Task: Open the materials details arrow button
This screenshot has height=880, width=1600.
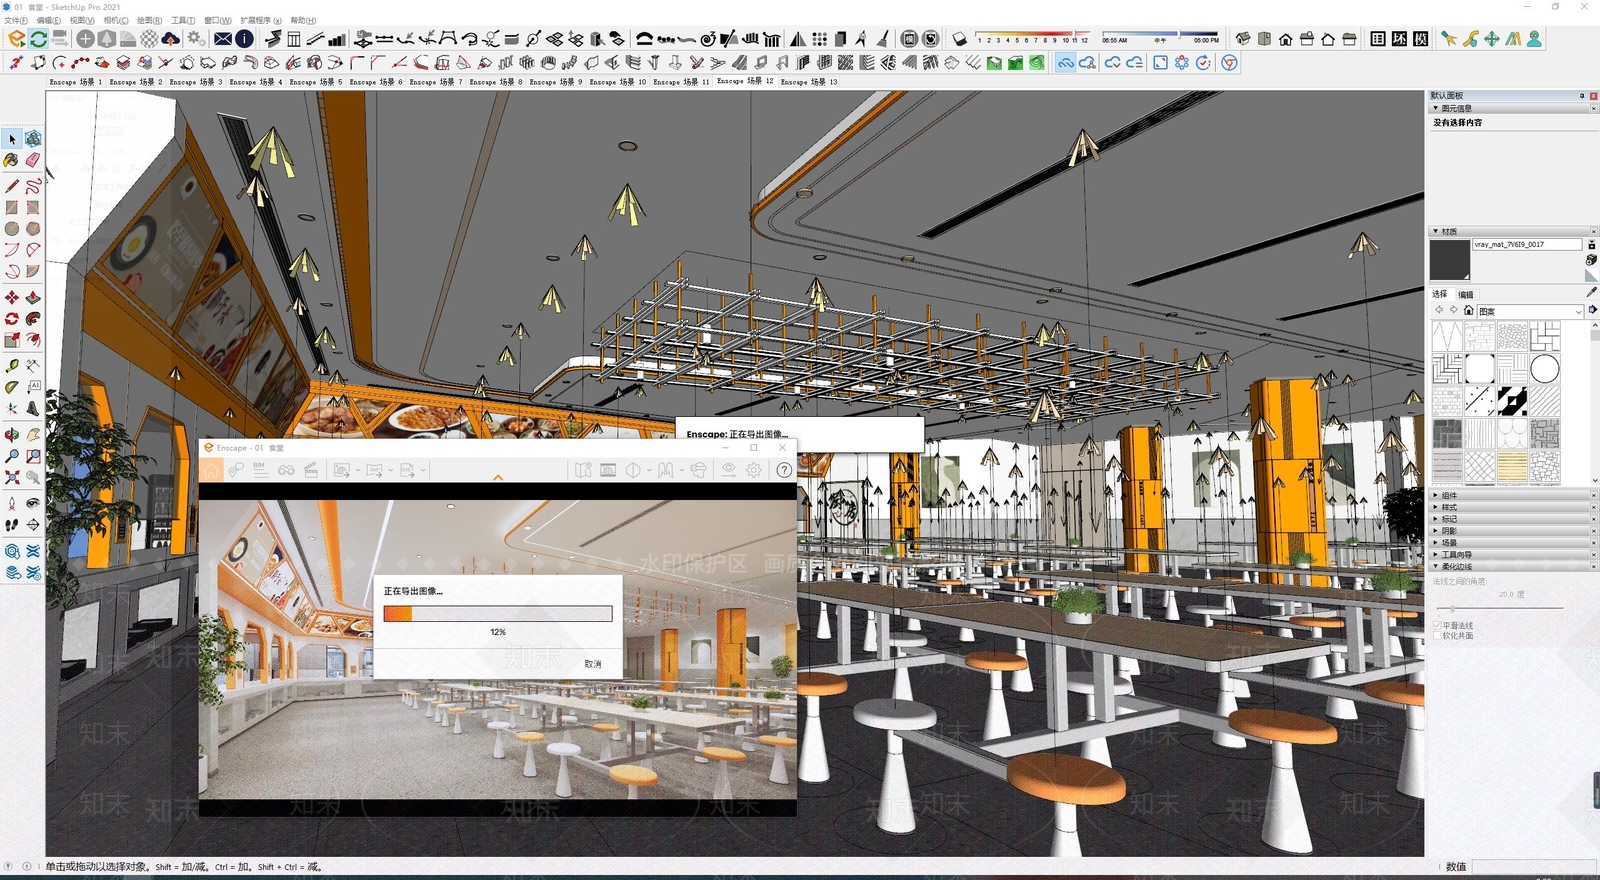Action: [x=1592, y=311]
